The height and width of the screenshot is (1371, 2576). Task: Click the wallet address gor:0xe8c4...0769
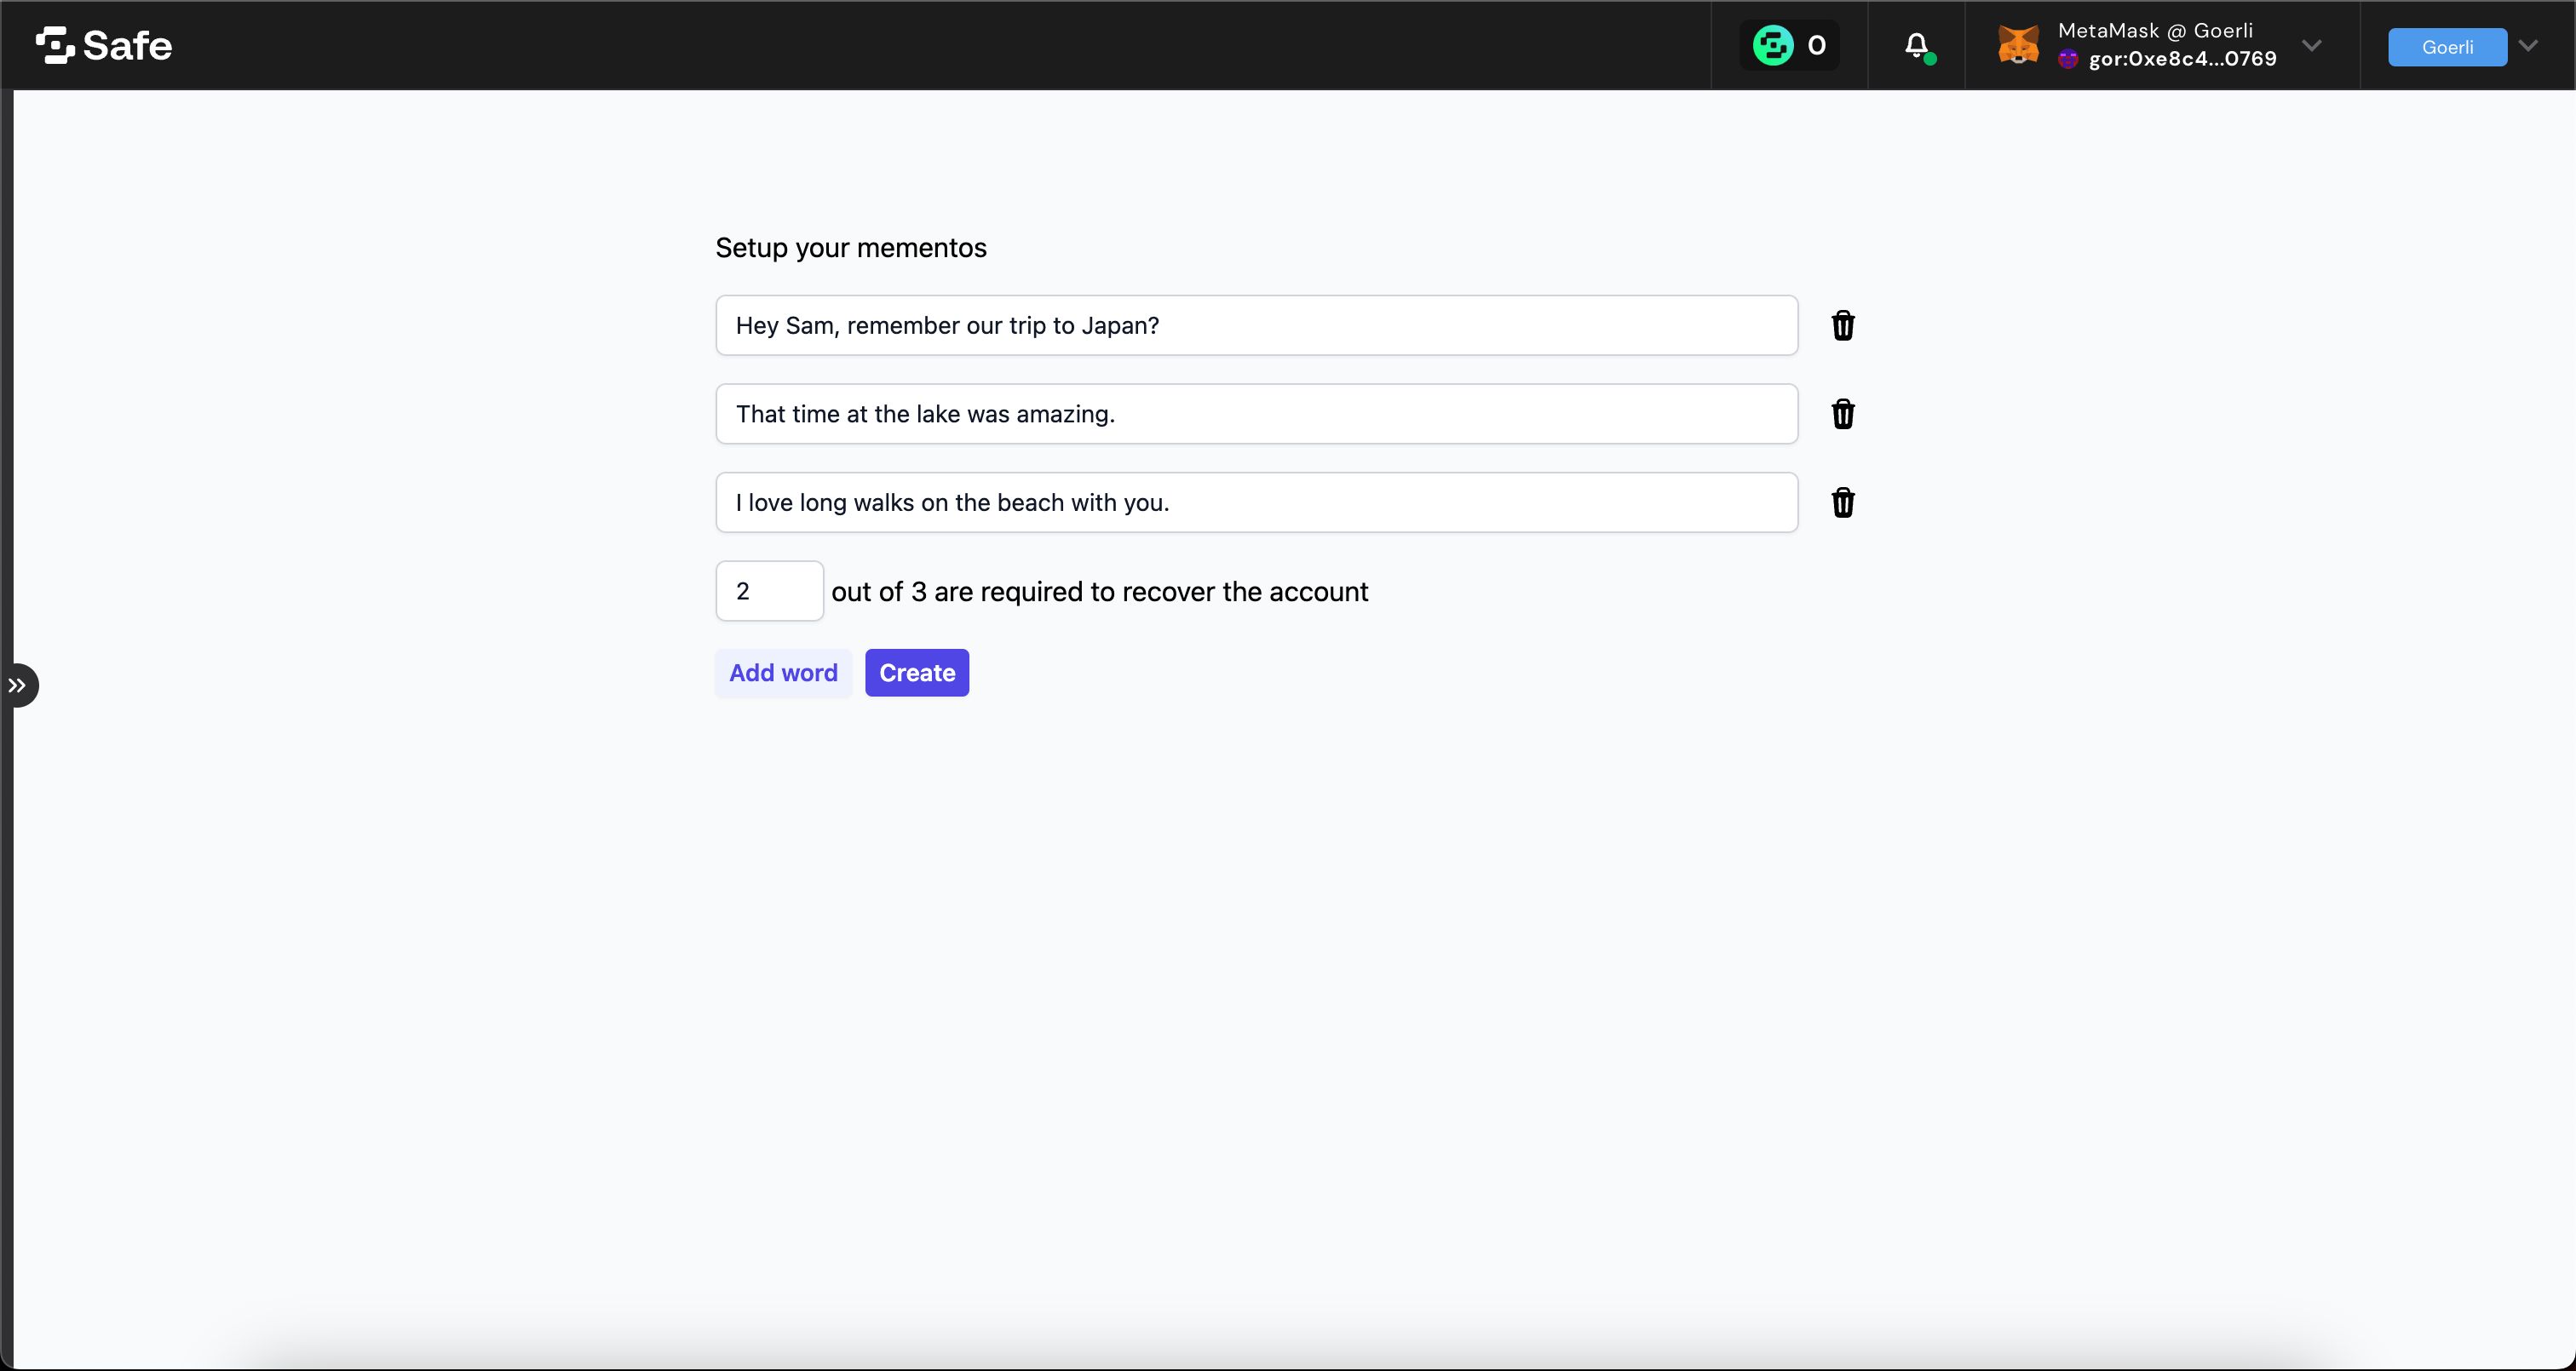click(x=2182, y=59)
